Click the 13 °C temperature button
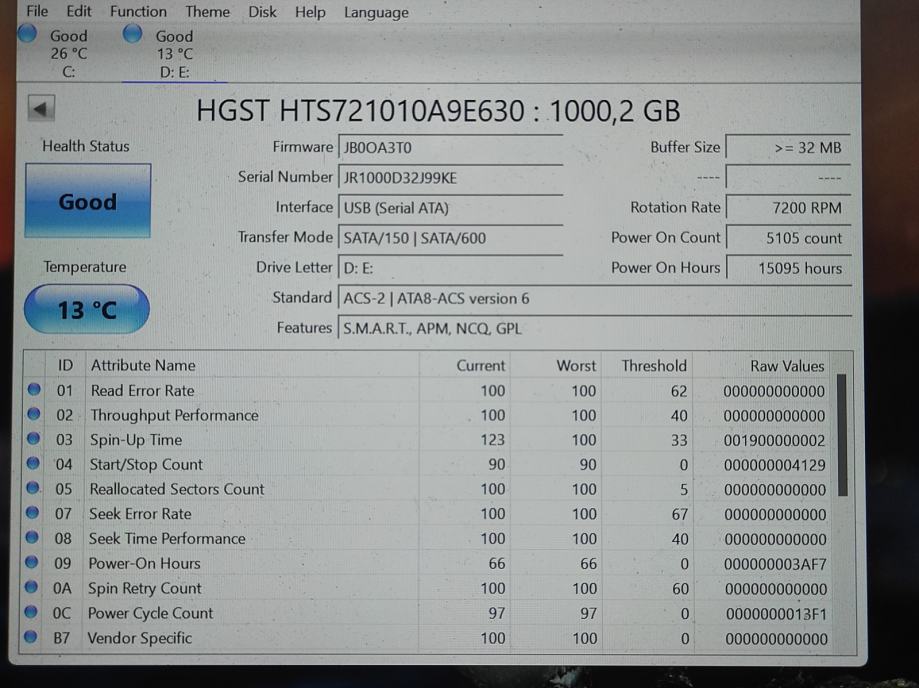 [87, 309]
